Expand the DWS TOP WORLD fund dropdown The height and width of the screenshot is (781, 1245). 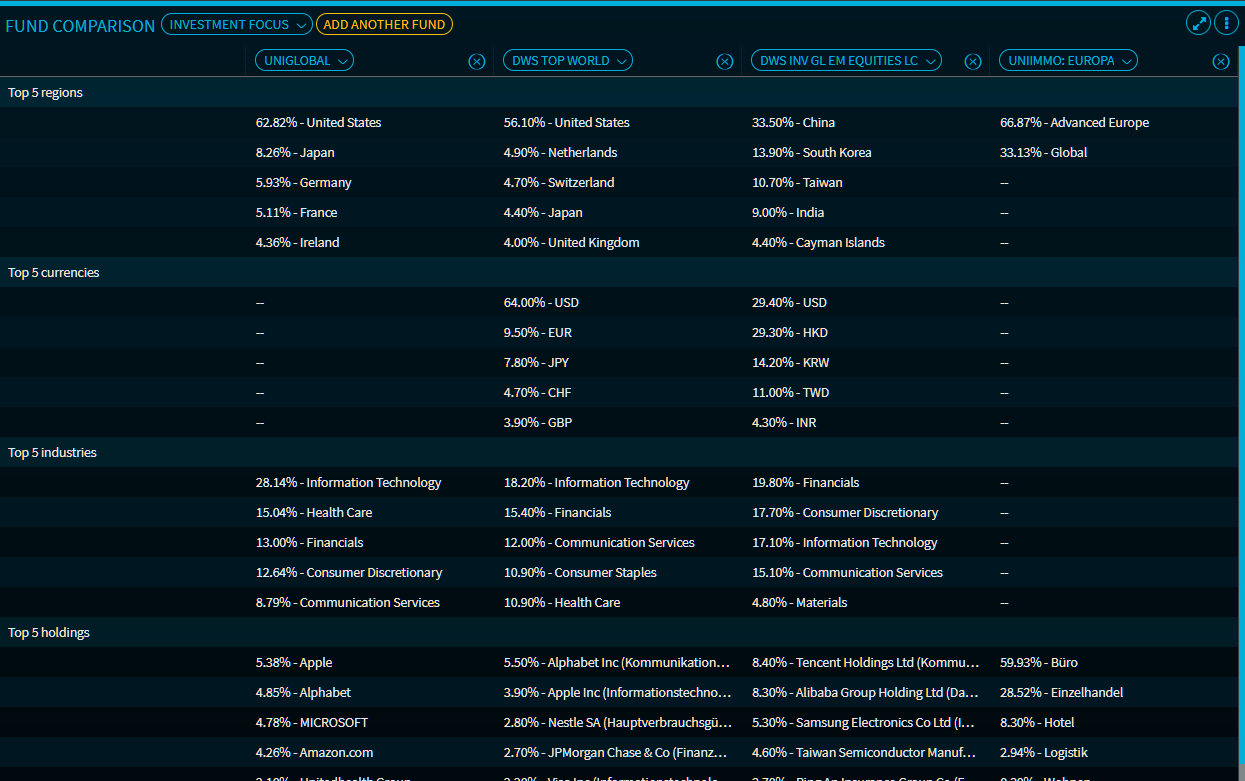(568, 61)
